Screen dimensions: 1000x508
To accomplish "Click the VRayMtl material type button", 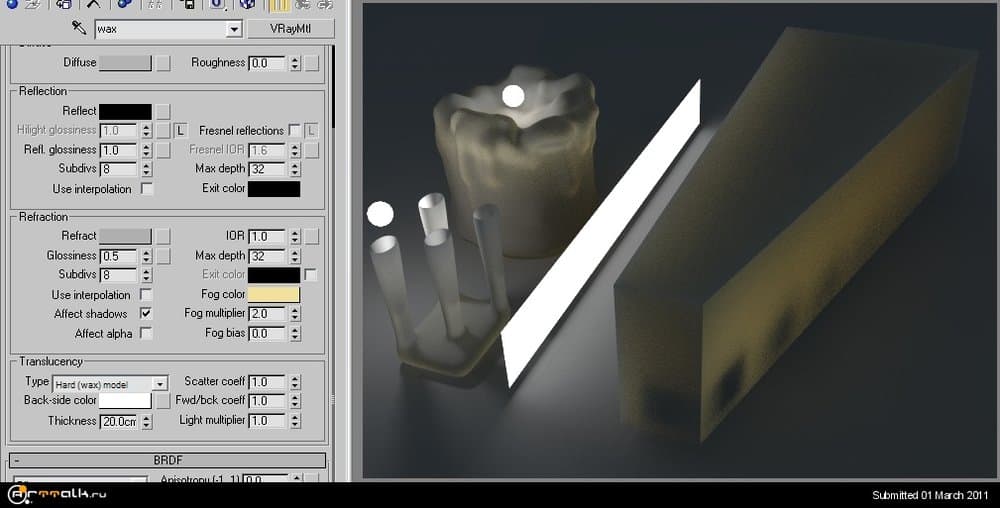I will point(290,29).
